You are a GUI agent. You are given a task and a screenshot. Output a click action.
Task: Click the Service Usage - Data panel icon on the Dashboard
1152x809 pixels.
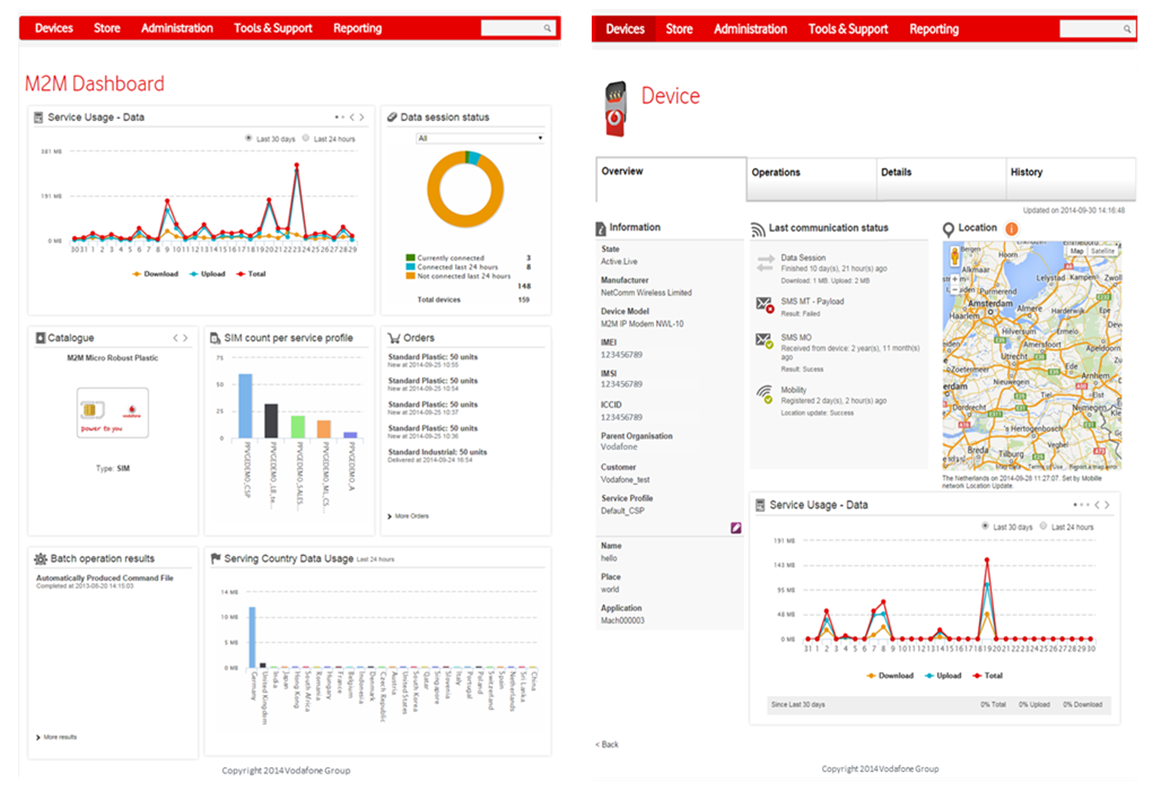pyautogui.click(x=38, y=117)
